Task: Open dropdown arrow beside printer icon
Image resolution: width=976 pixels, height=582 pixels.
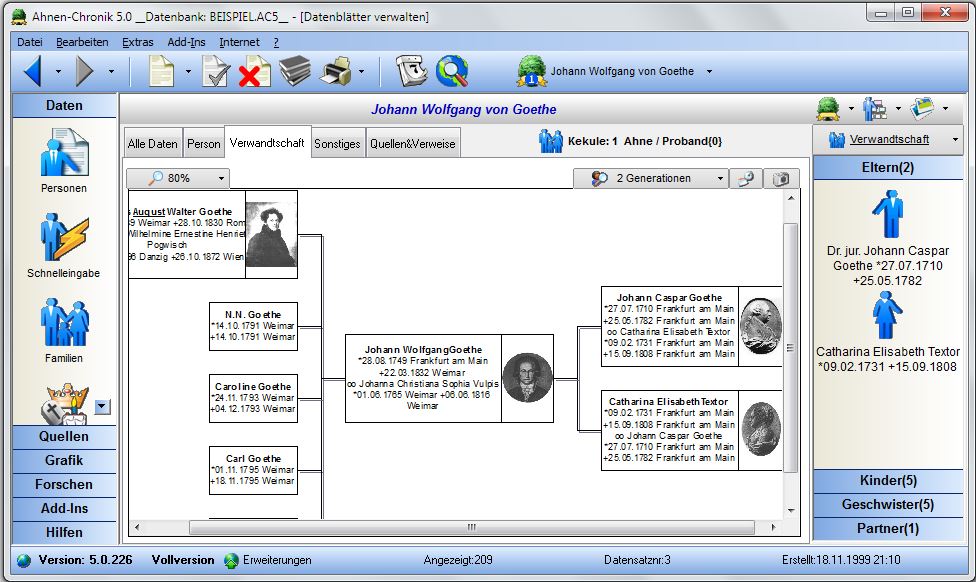Action: (x=362, y=72)
